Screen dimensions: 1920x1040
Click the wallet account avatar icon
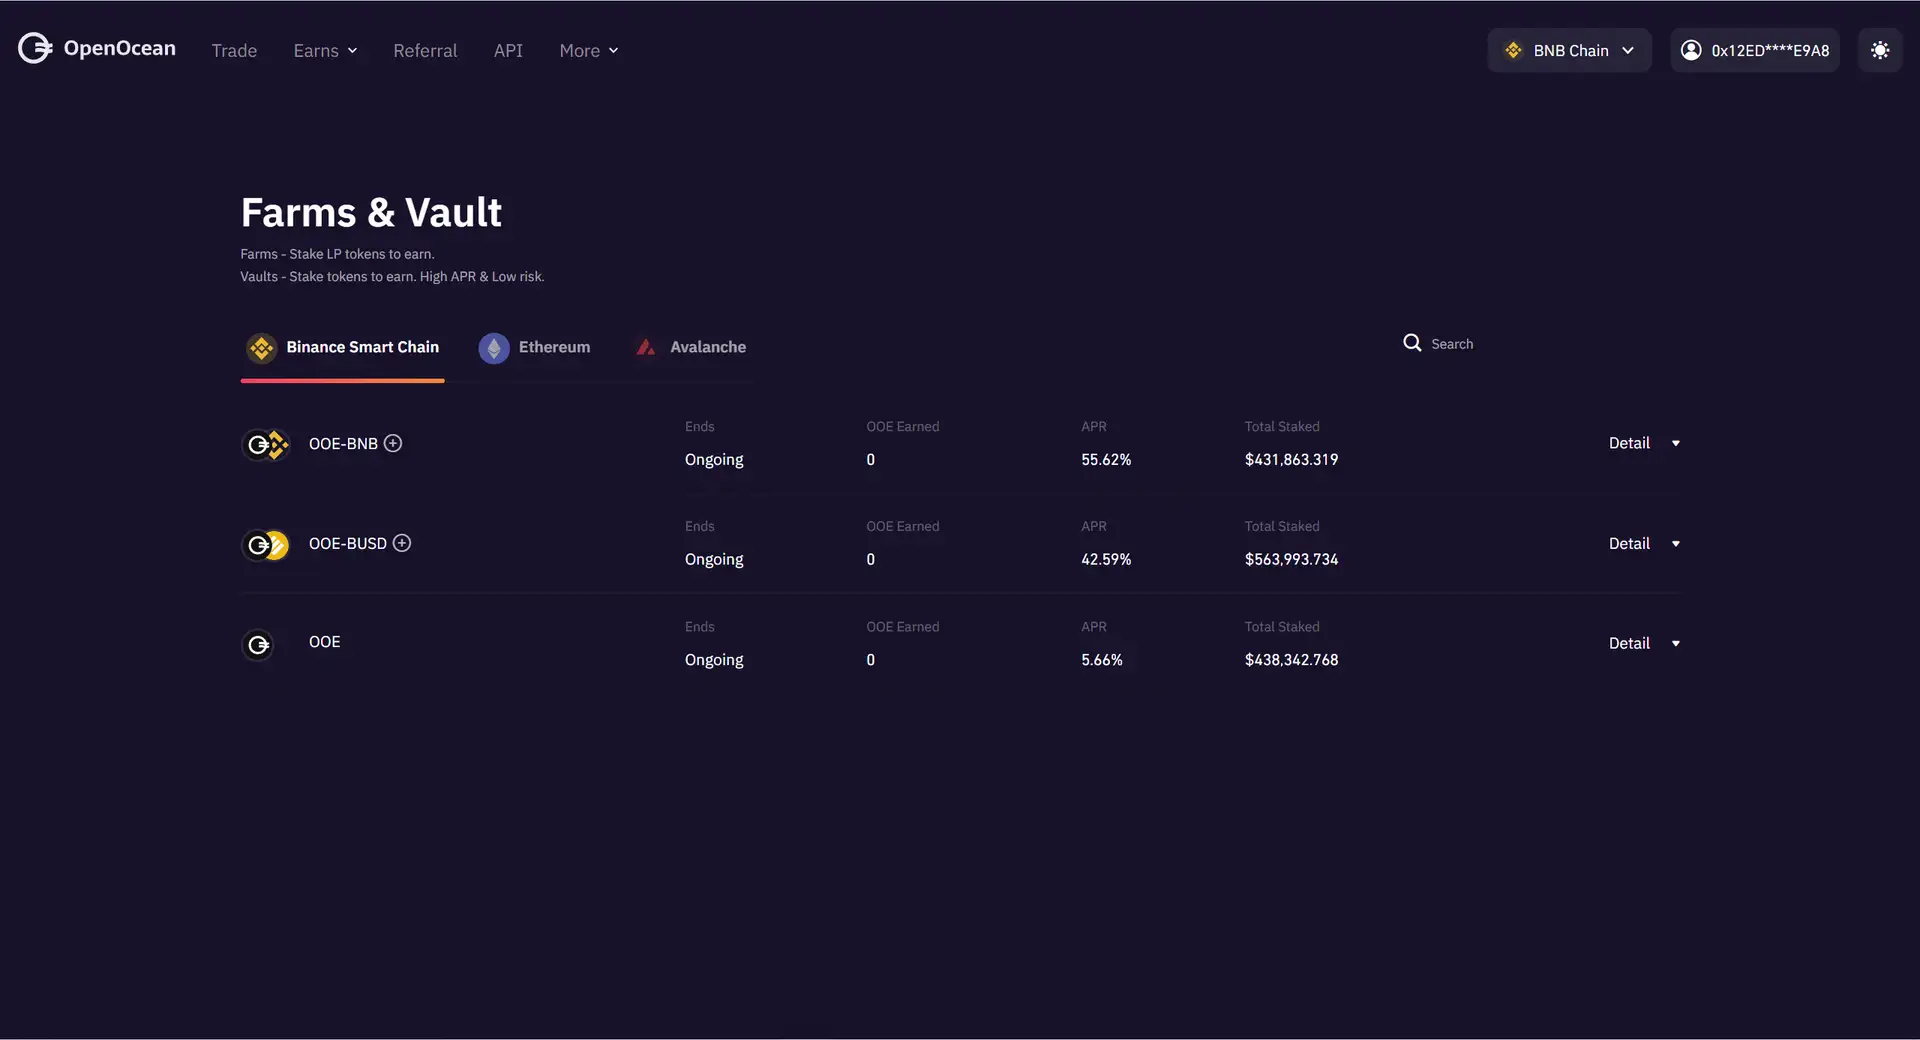click(1691, 50)
